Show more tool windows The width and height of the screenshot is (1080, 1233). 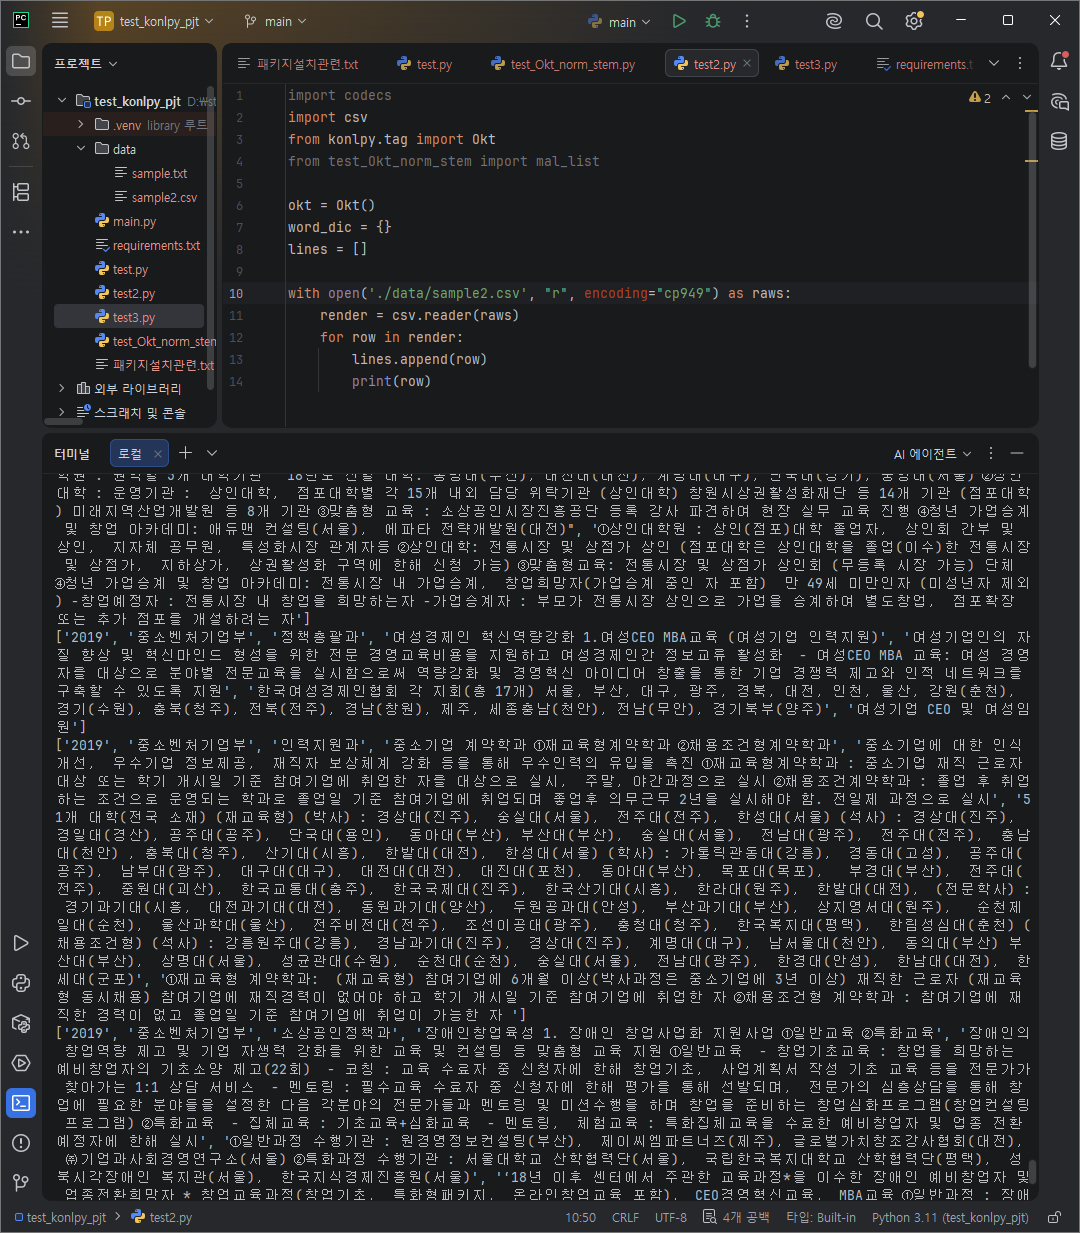pos(21,232)
